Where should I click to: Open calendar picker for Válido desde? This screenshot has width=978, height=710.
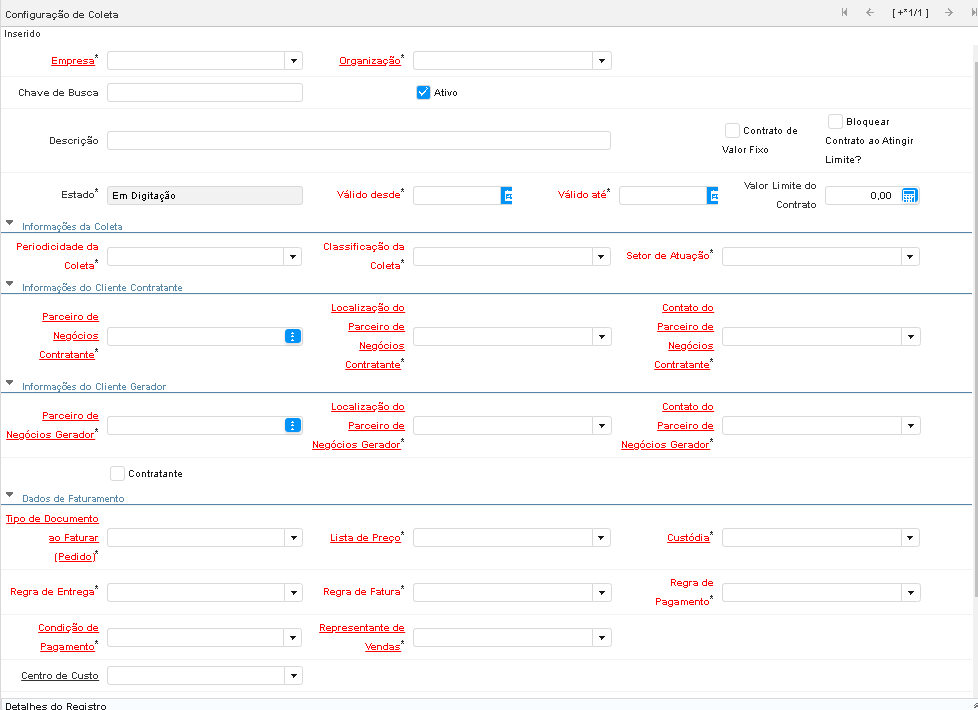(x=507, y=196)
